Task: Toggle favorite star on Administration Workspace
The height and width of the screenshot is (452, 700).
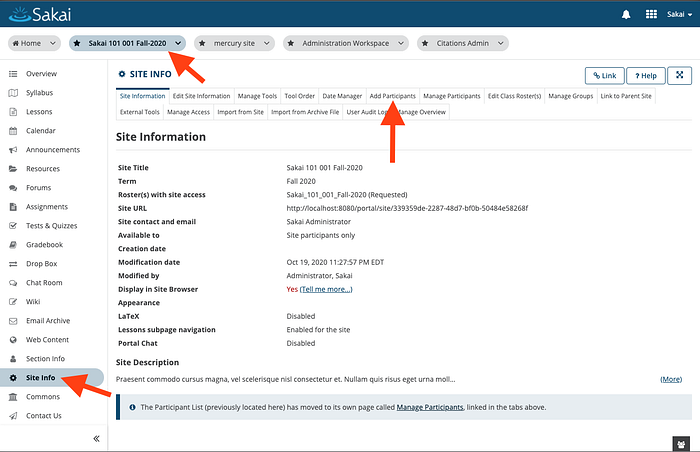Action: [x=291, y=43]
